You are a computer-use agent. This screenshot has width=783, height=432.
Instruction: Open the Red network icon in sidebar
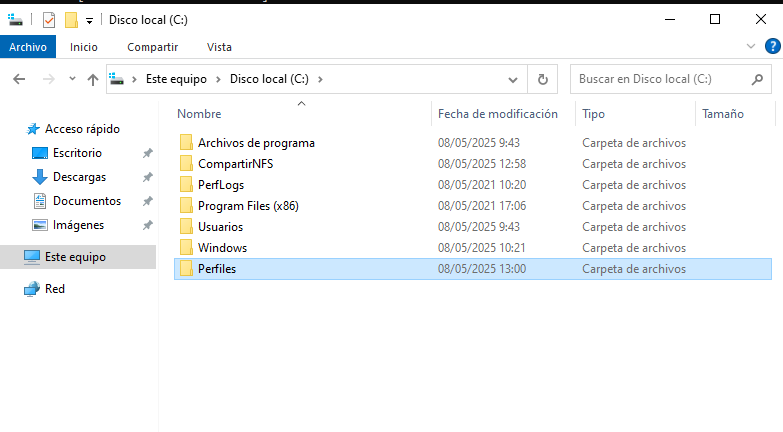click(32, 289)
